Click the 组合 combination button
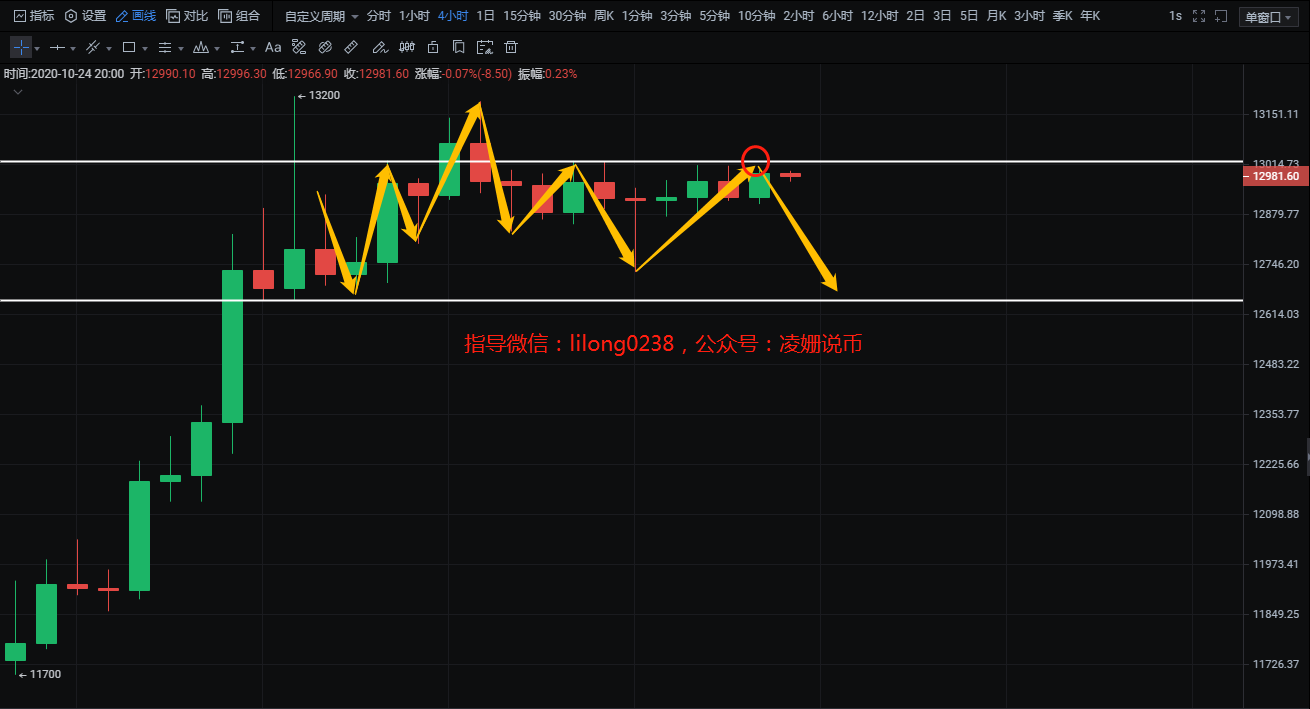The height and width of the screenshot is (709, 1310). click(x=239, y=16)
